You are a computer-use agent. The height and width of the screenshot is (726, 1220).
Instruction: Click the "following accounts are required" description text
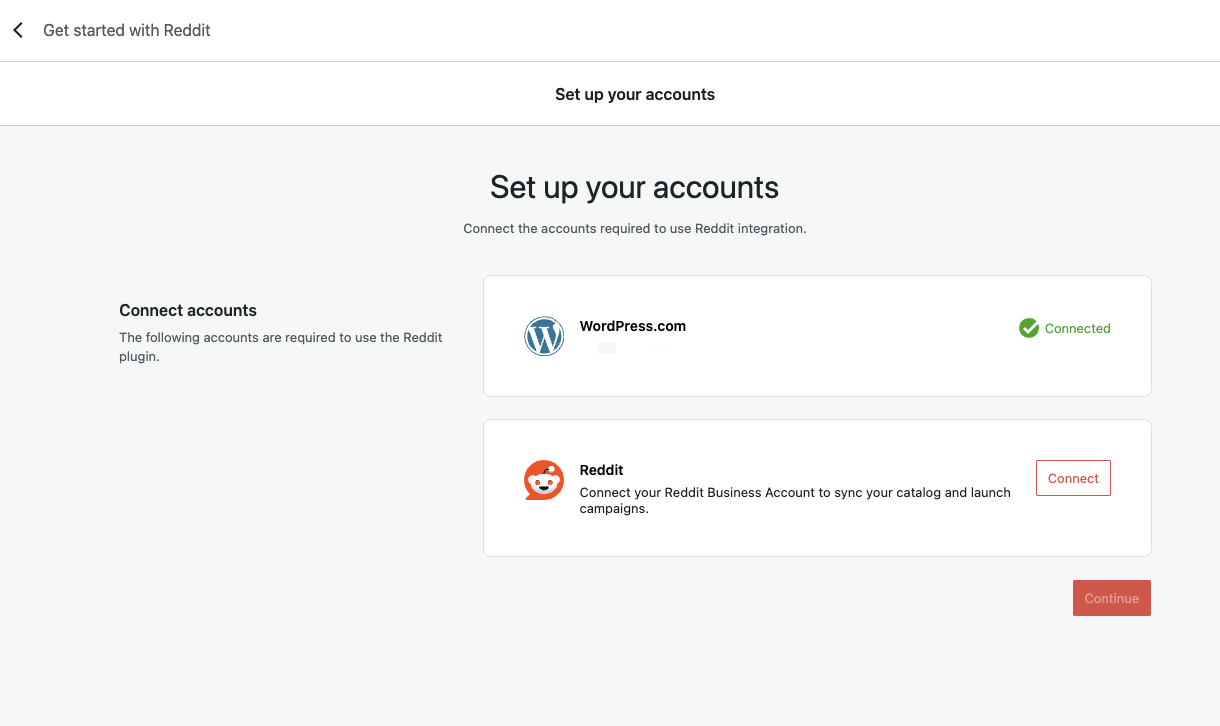pos(280,346)
